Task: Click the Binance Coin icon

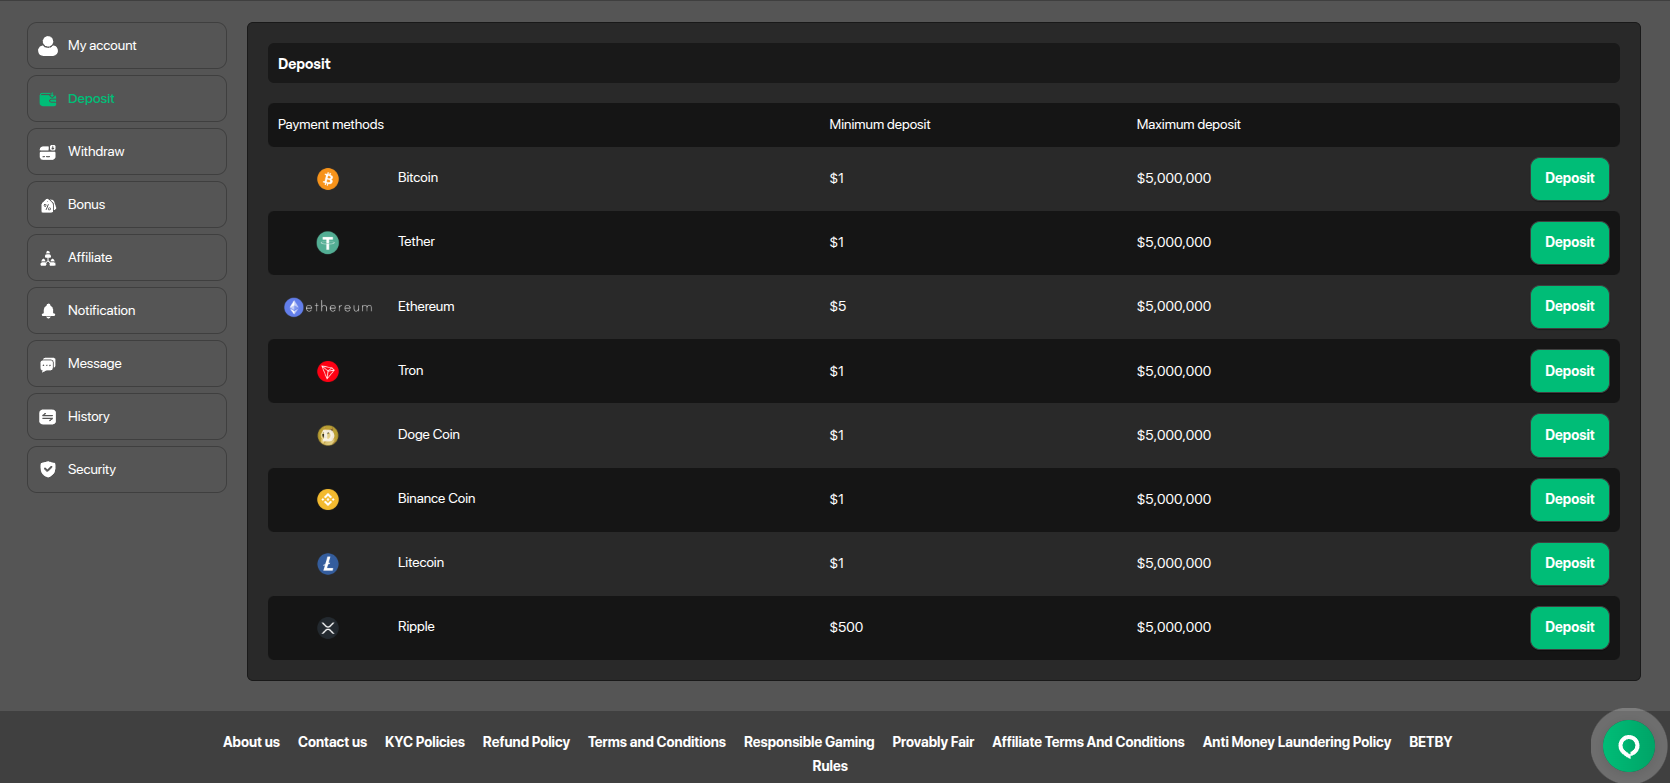Action: coord(328,500)
